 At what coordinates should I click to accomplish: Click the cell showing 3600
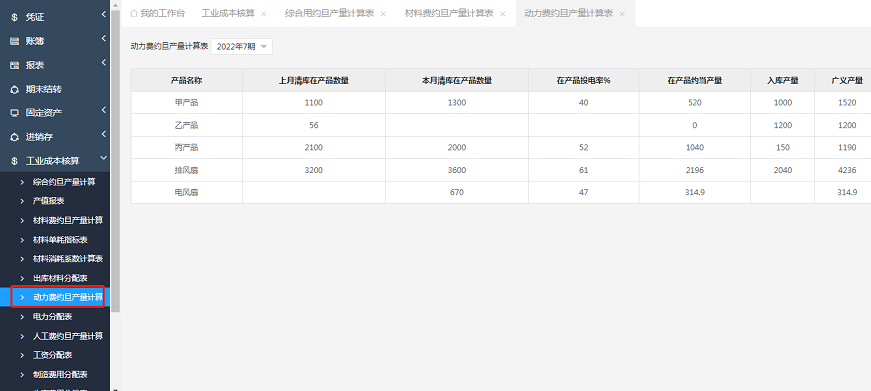point(457,171)
